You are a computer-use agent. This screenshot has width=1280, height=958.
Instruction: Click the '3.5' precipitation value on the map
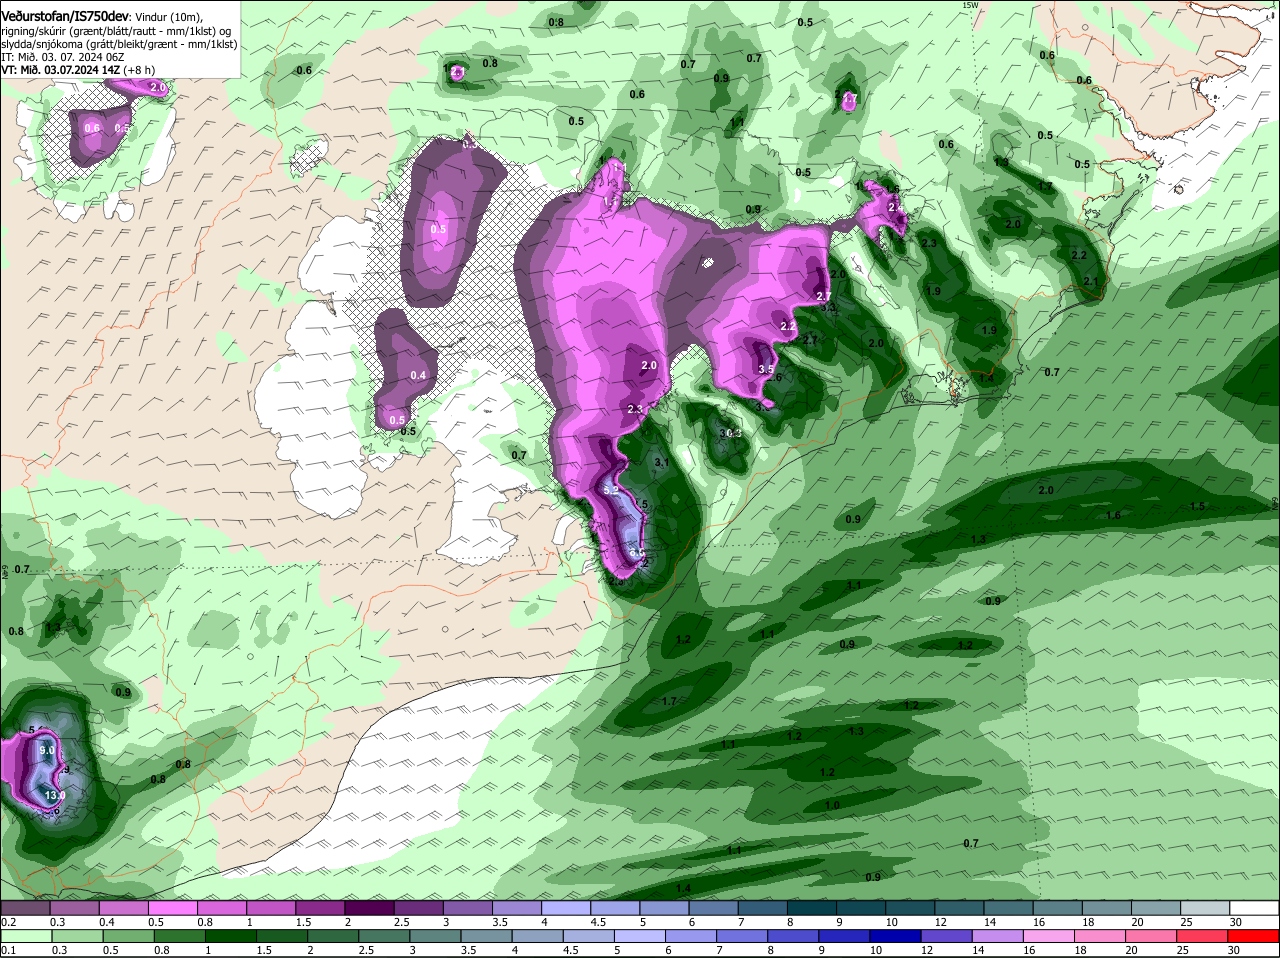[767, 370]
